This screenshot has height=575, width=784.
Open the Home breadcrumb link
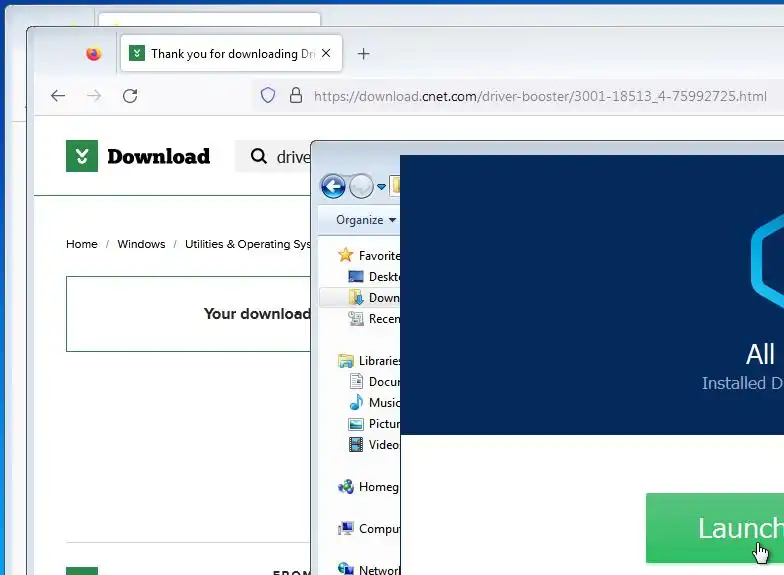pos(82,244)
